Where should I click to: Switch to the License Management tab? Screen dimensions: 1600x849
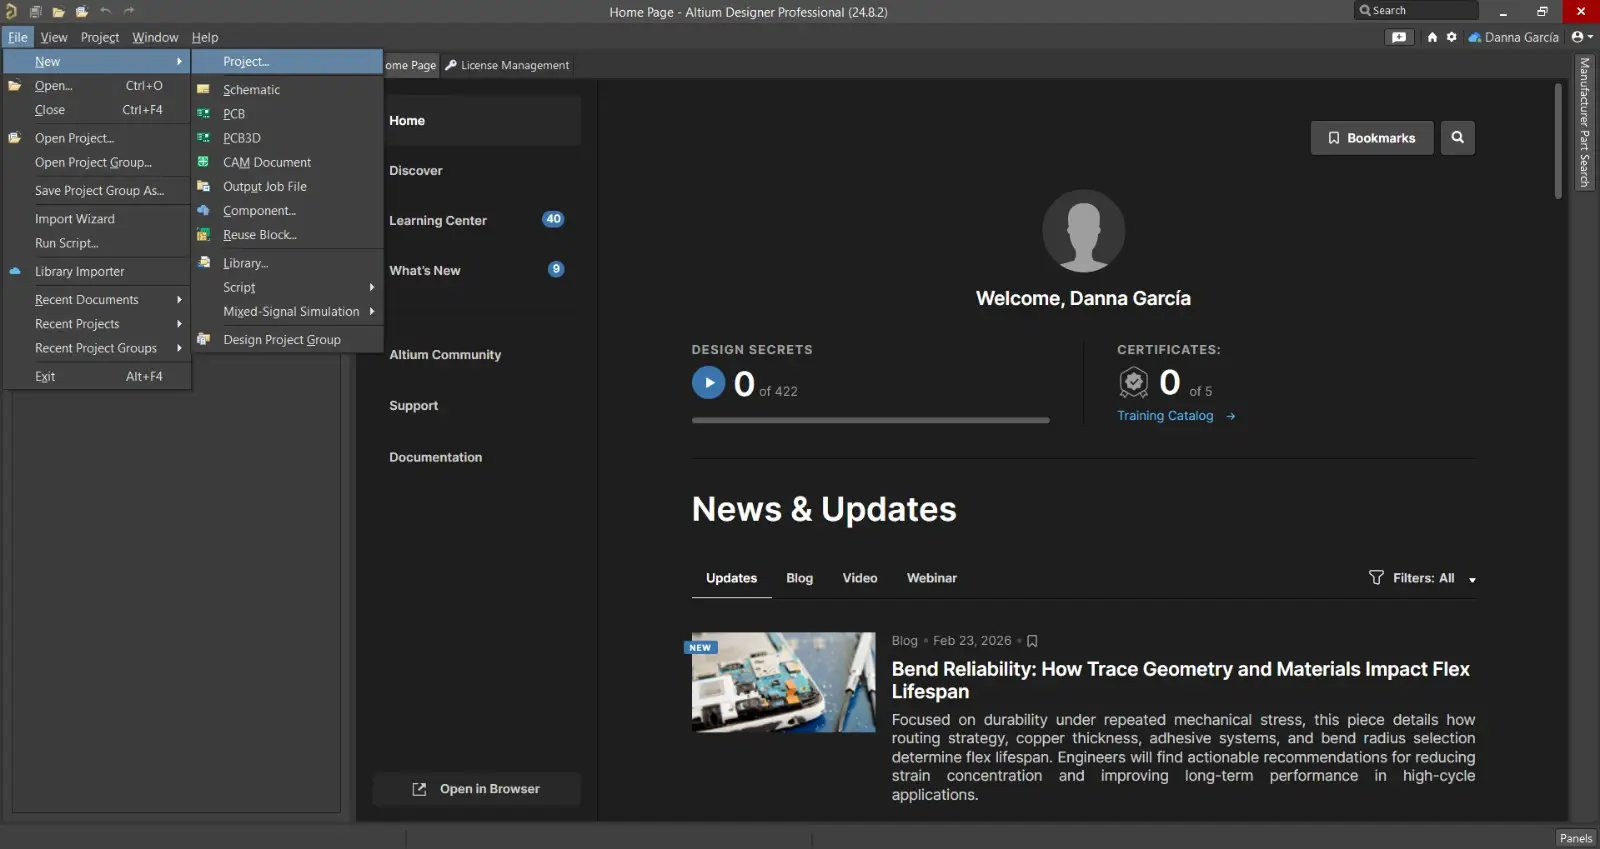pos(507,65)
